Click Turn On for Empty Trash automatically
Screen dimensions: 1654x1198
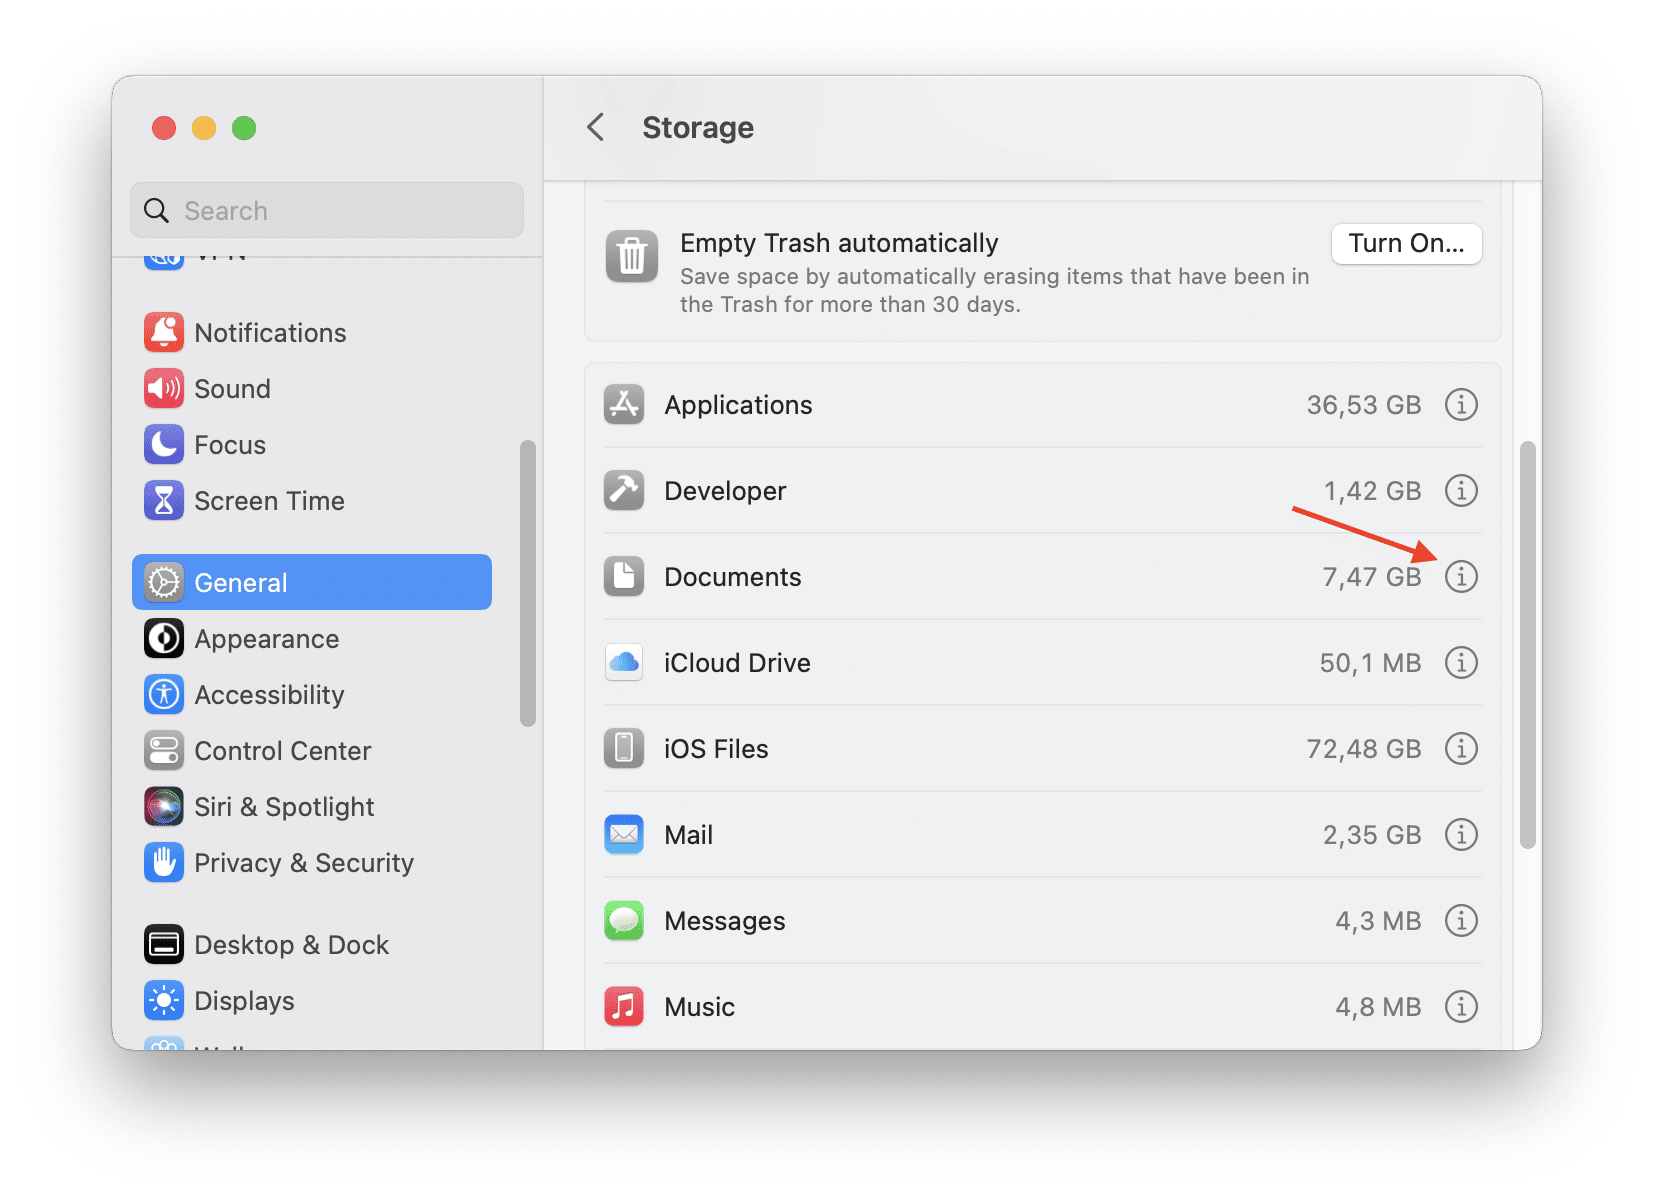[1406, 243]
